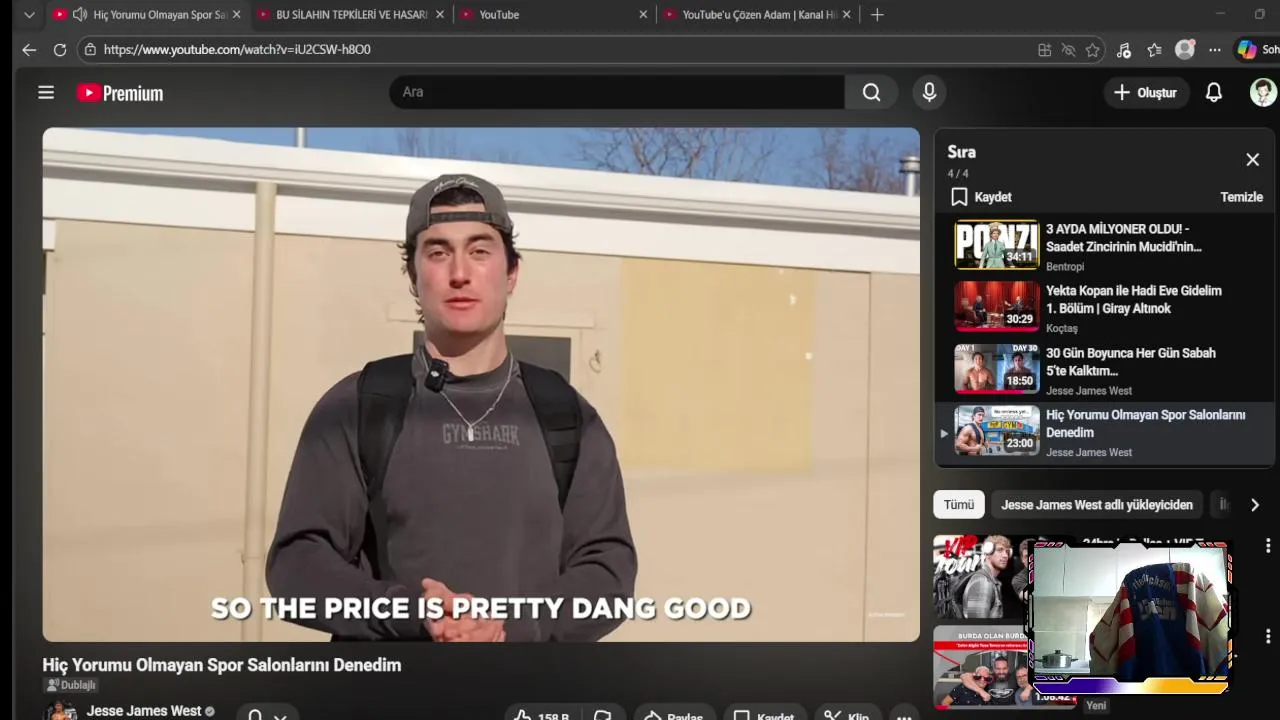Mute the playing tab via speaker icon
Screen dimensions: 1280x720
tap(79, 15)
